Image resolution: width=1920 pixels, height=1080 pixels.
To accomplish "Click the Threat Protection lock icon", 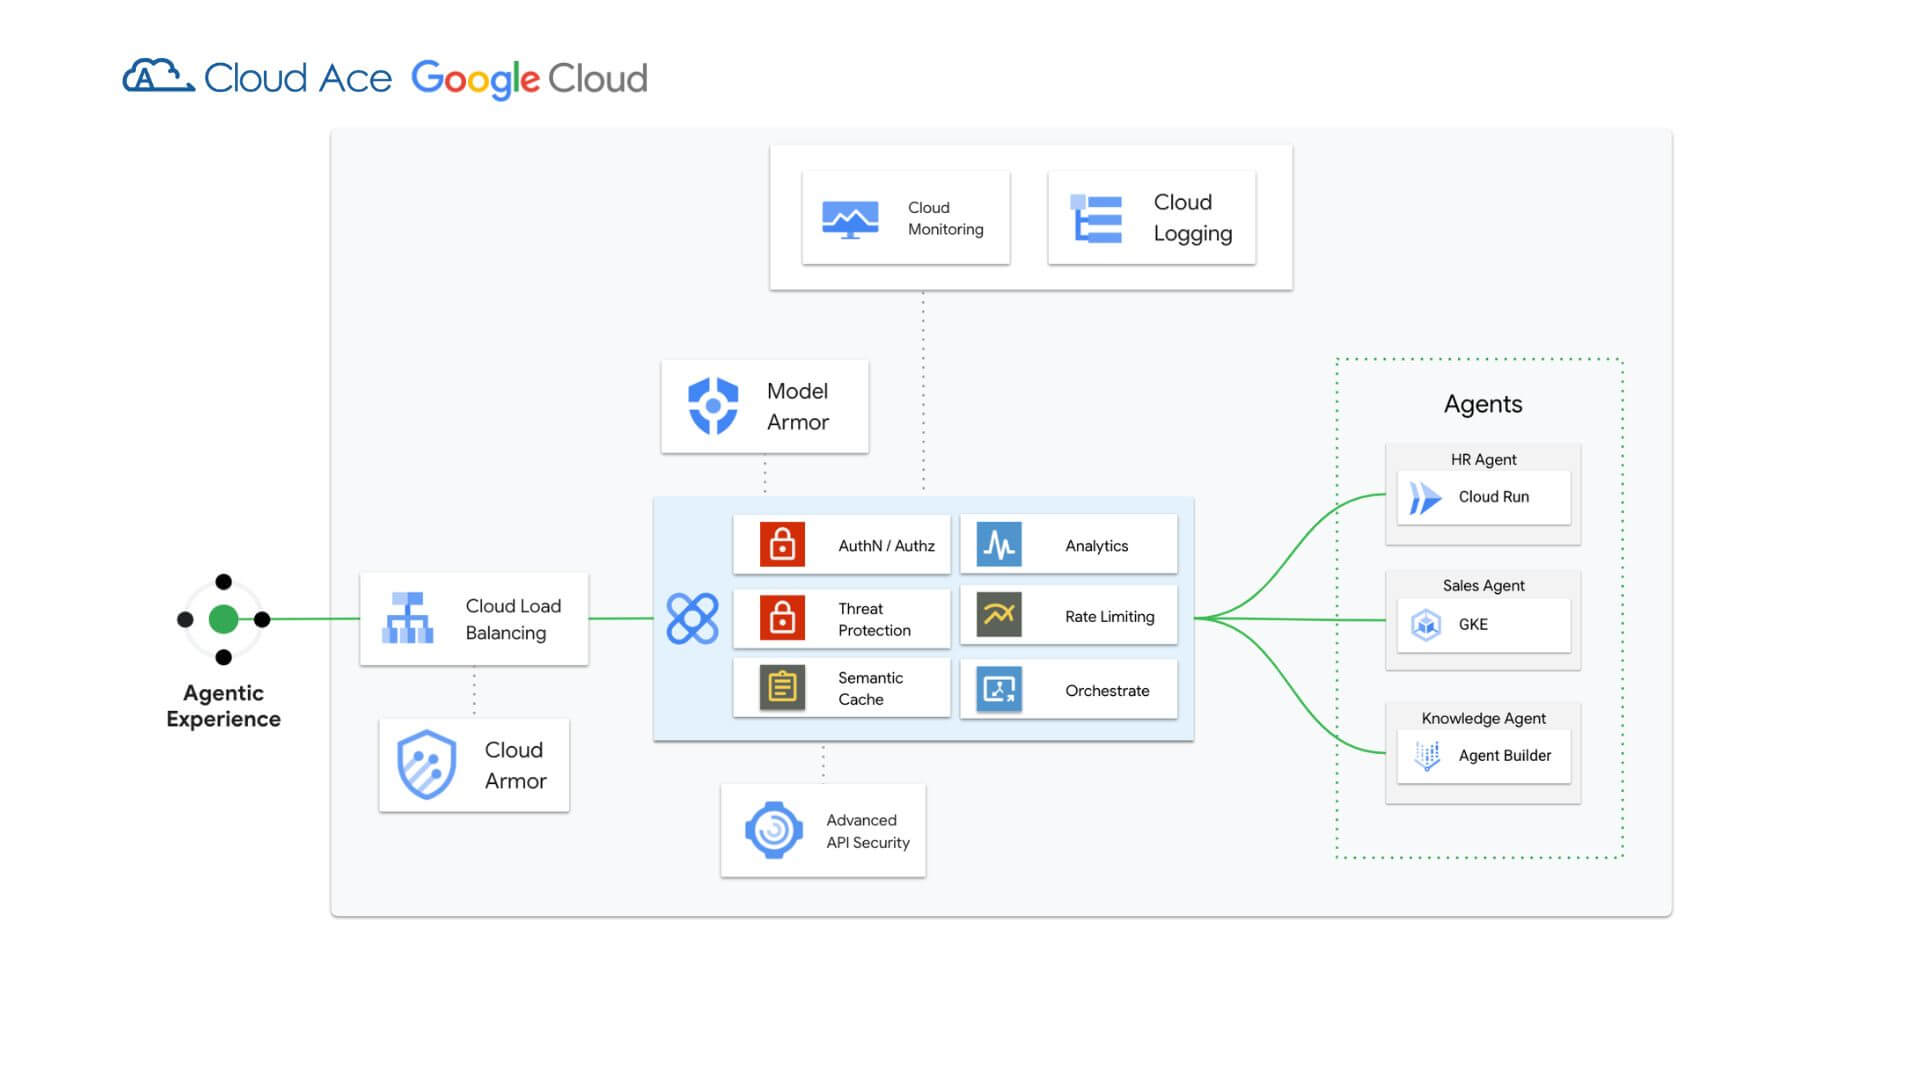I will 782,618.
